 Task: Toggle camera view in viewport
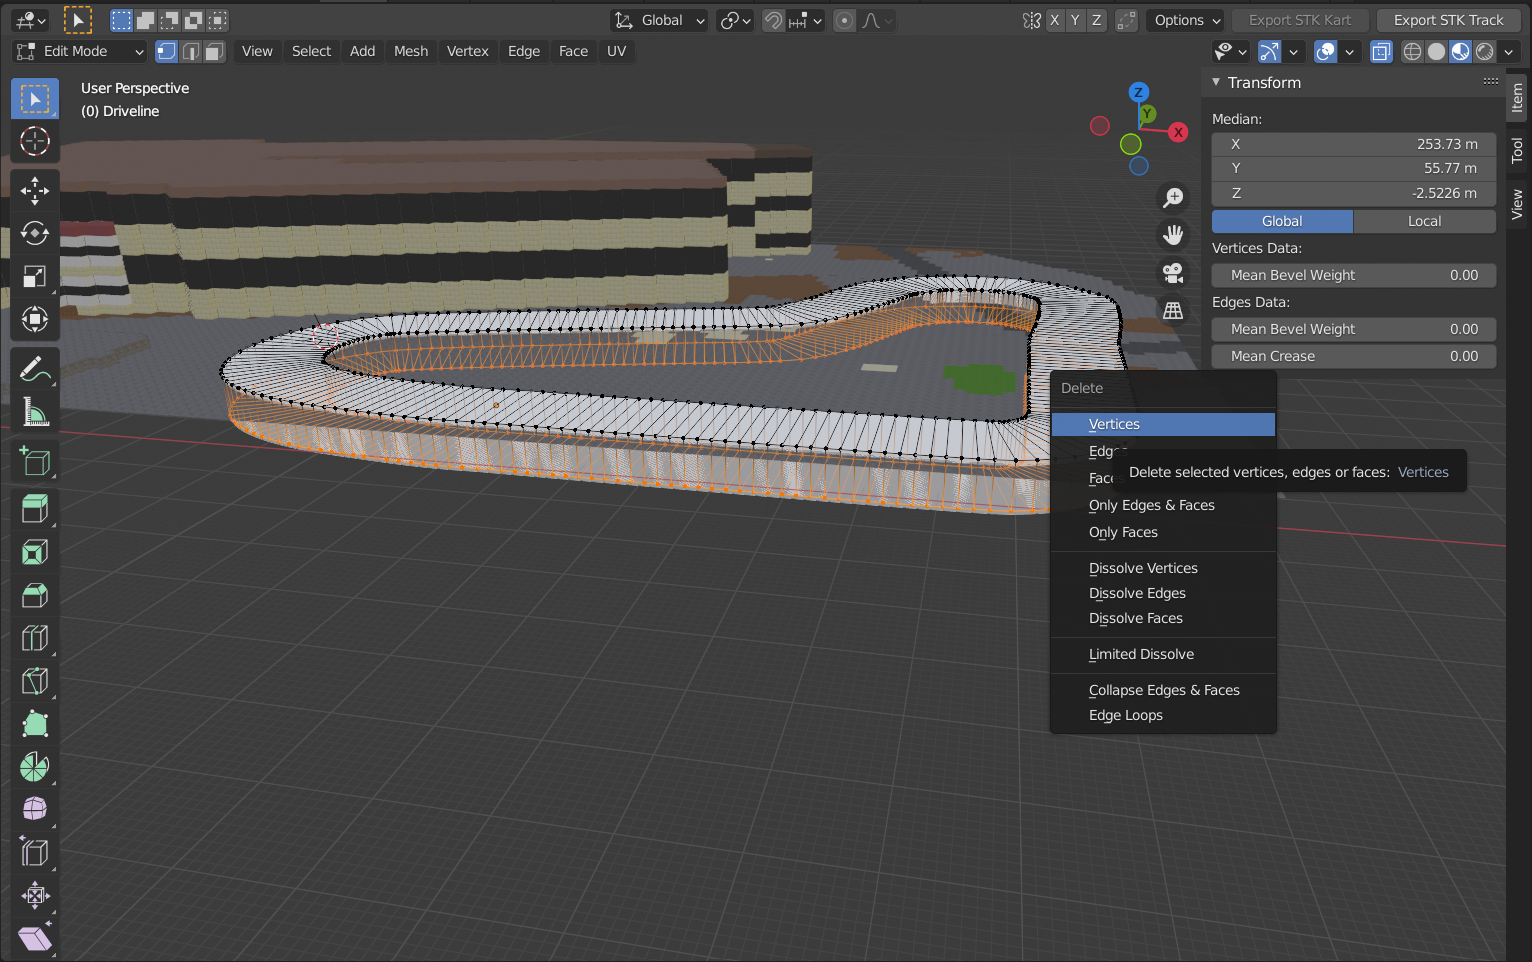click(x=1173, y=273)
